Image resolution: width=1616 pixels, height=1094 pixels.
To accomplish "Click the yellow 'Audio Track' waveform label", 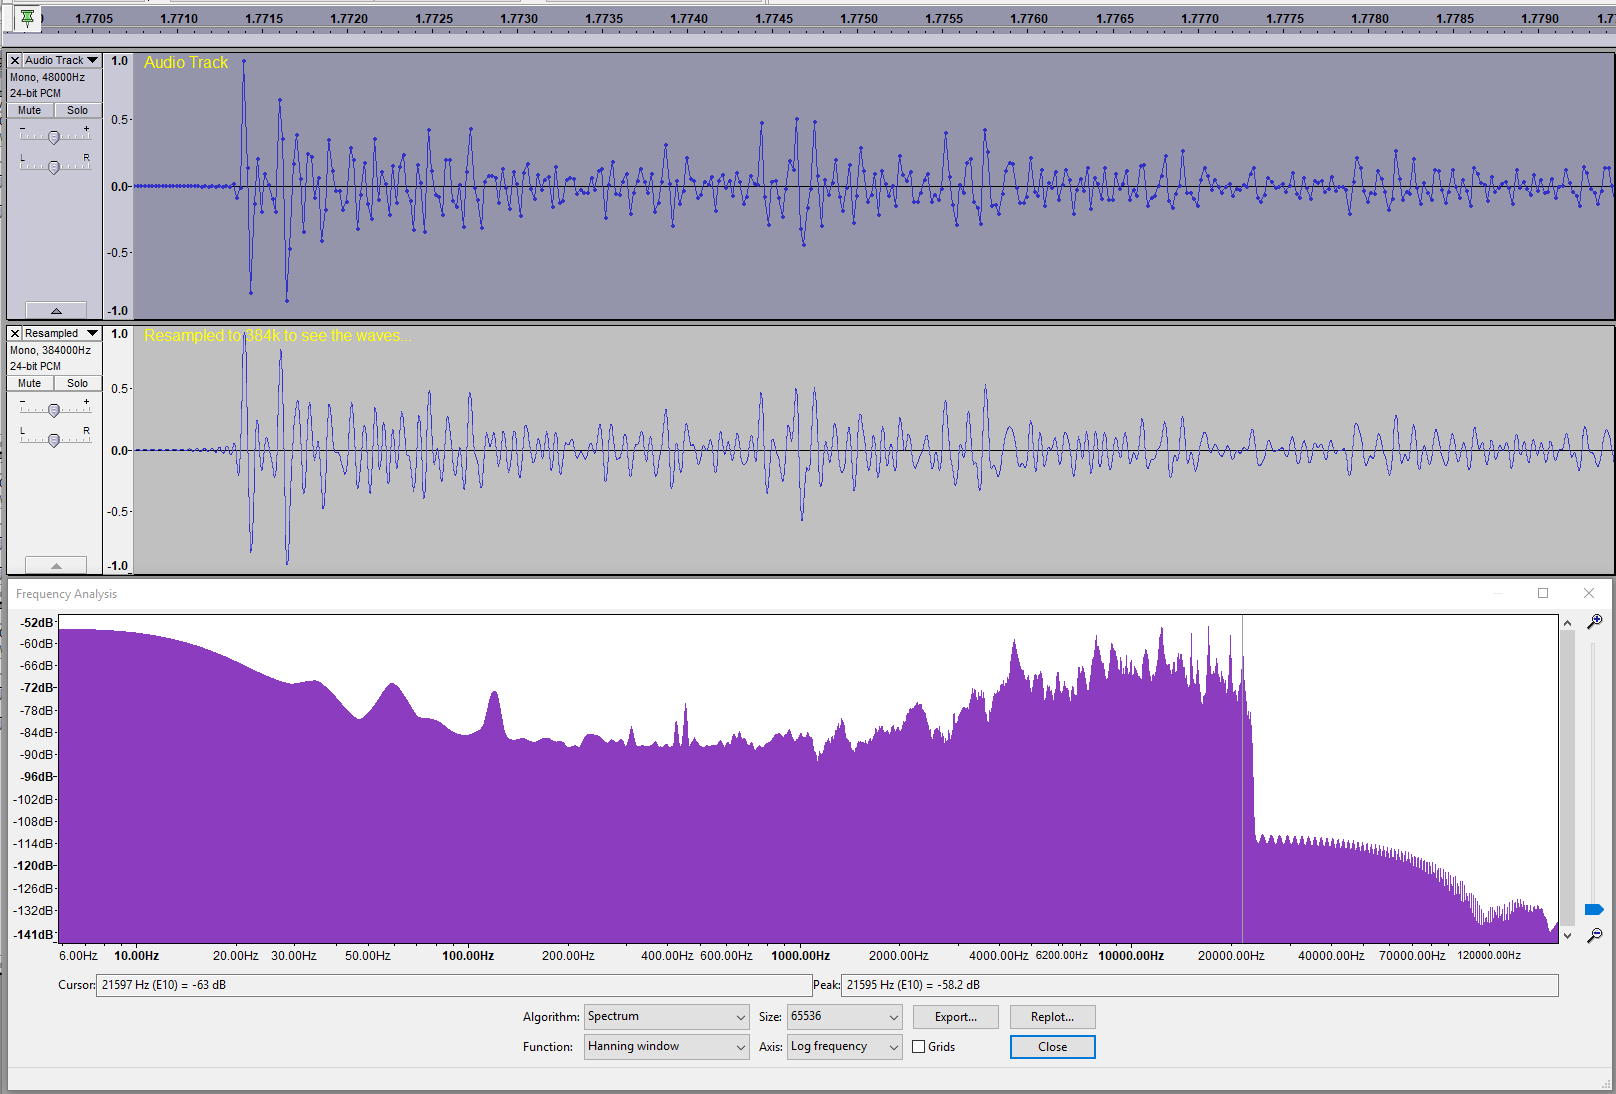I will click(186, 62).
